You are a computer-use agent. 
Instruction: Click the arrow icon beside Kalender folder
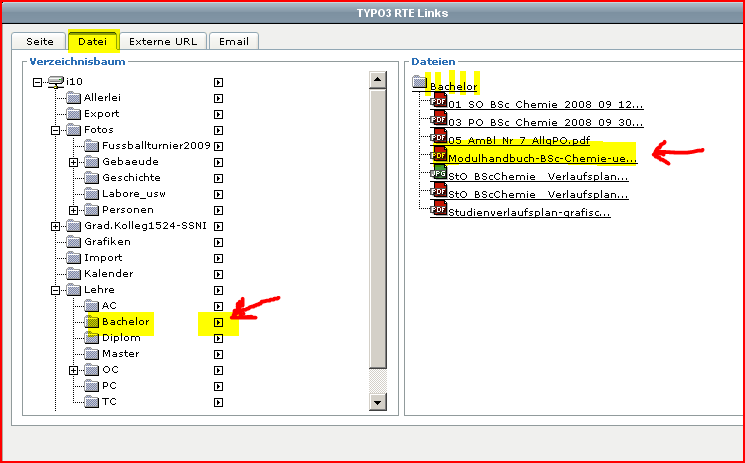point(218,274)
